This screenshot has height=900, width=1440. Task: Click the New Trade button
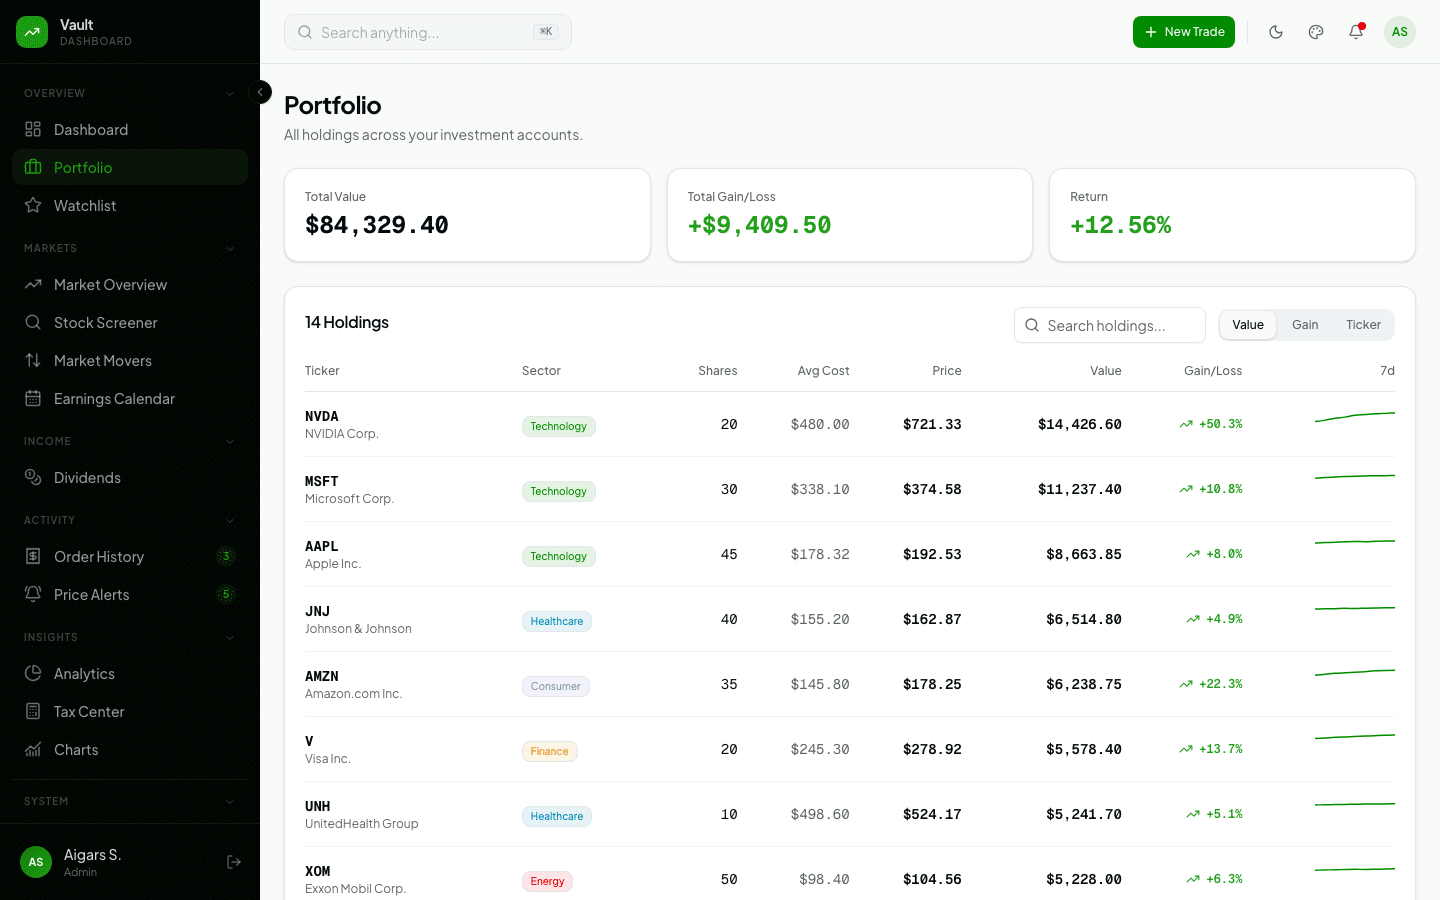(1184, 31)
